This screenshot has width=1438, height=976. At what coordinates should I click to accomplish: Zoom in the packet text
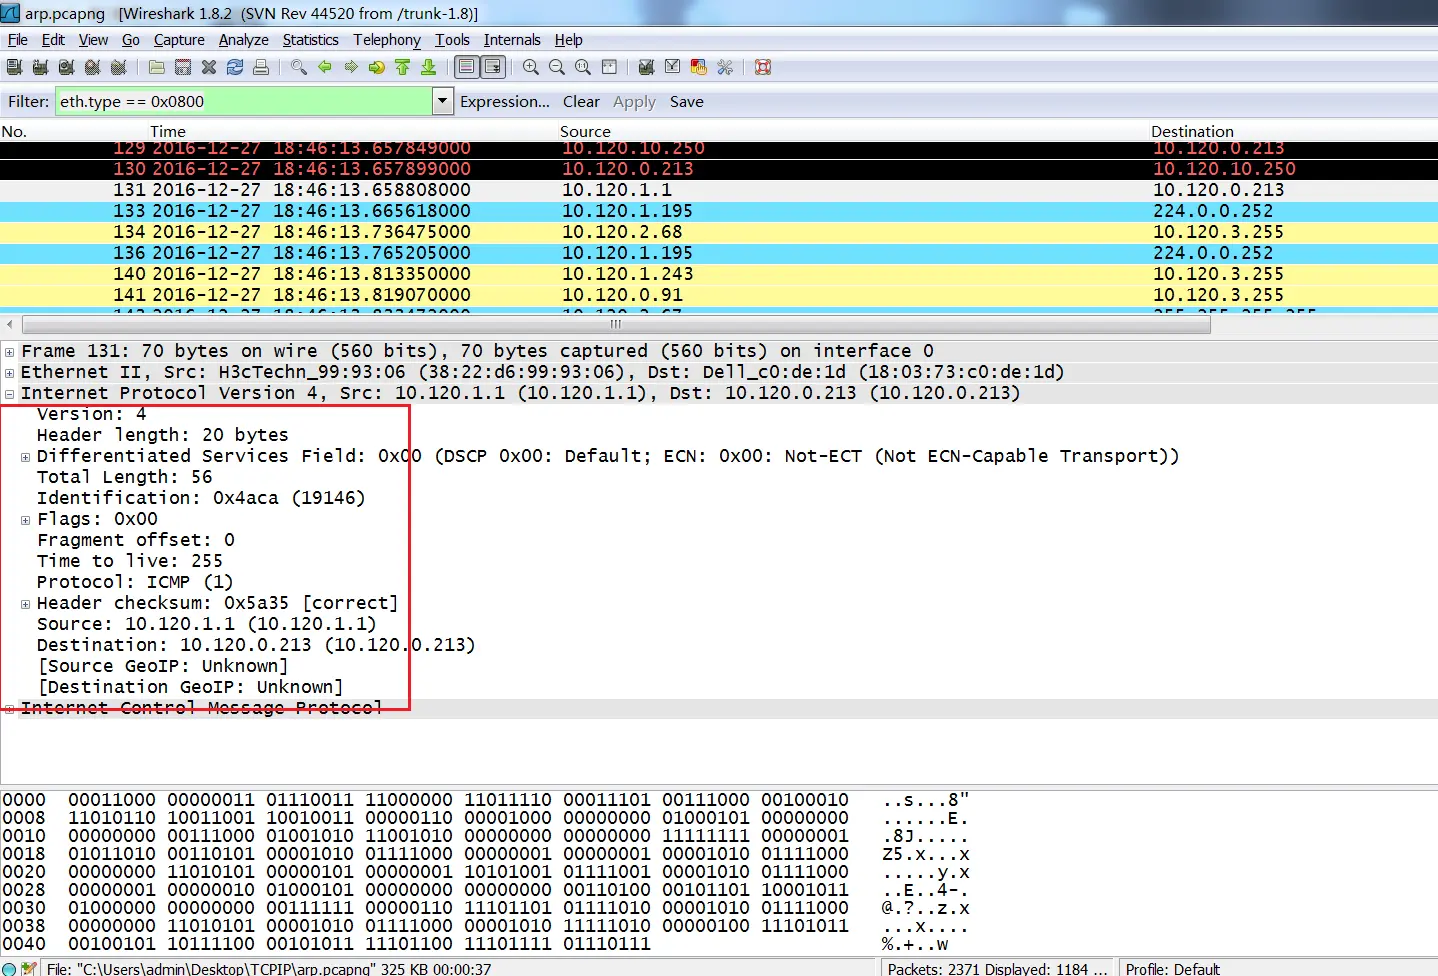[531, 67]
